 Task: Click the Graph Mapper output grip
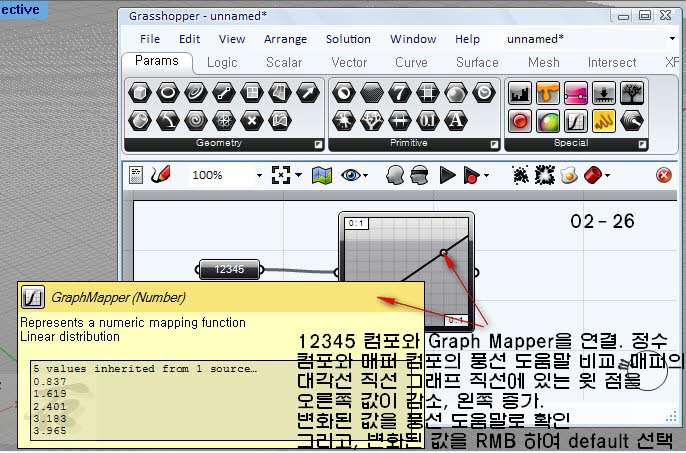click(476, 272)
